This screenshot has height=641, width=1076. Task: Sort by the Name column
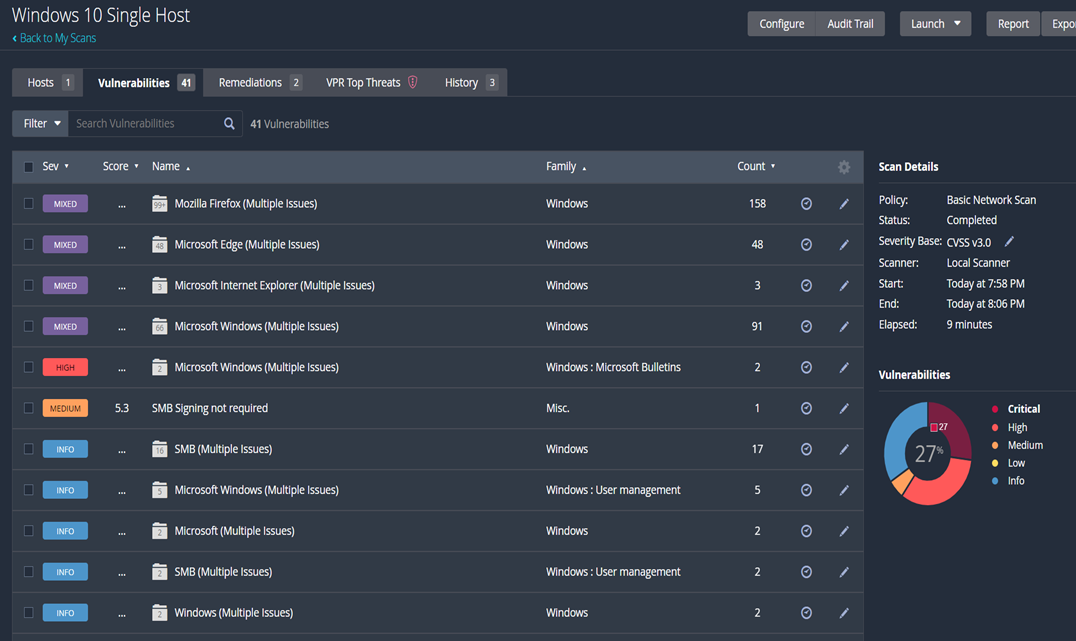click(171, 166)
